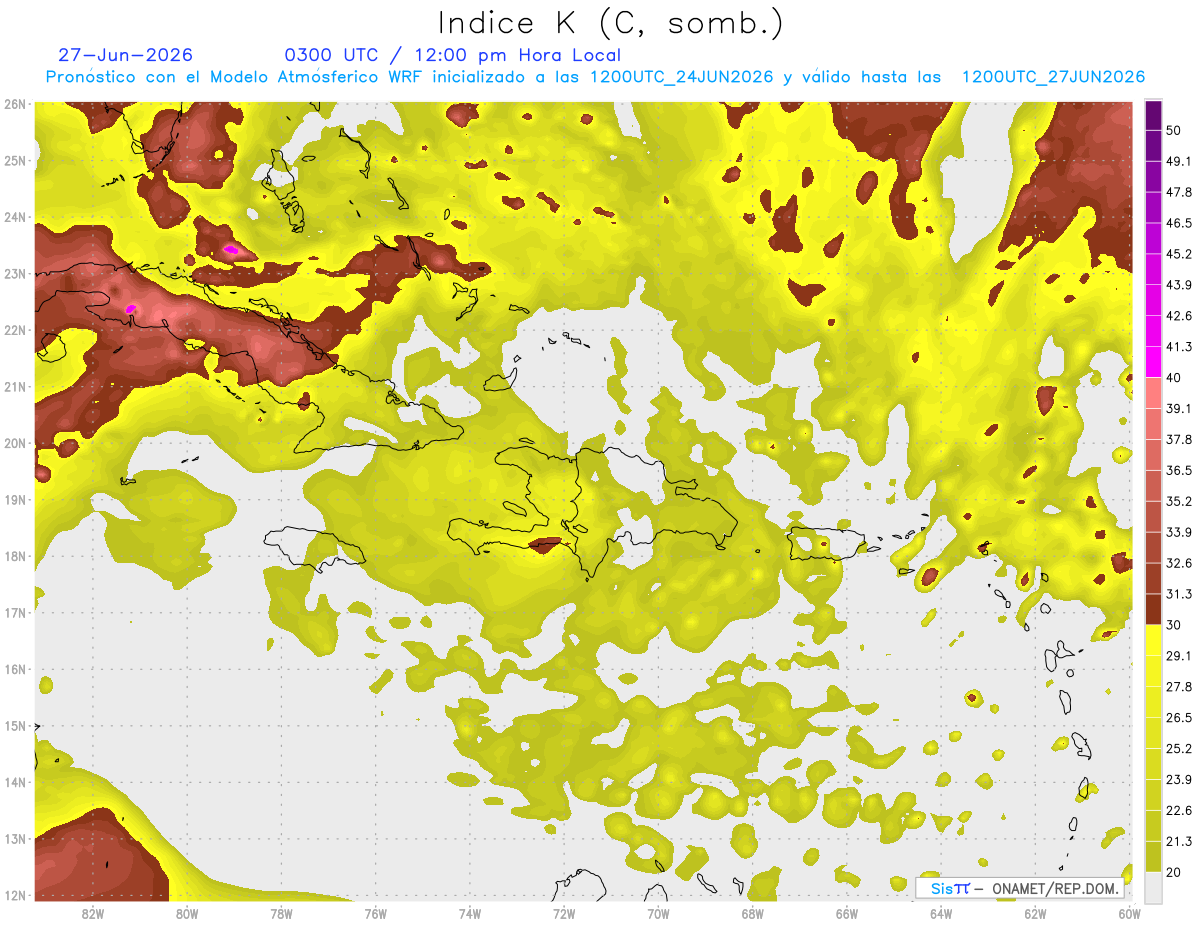Click the 16N latitude label
The image size is (1200, 927).
pos(14,669)
